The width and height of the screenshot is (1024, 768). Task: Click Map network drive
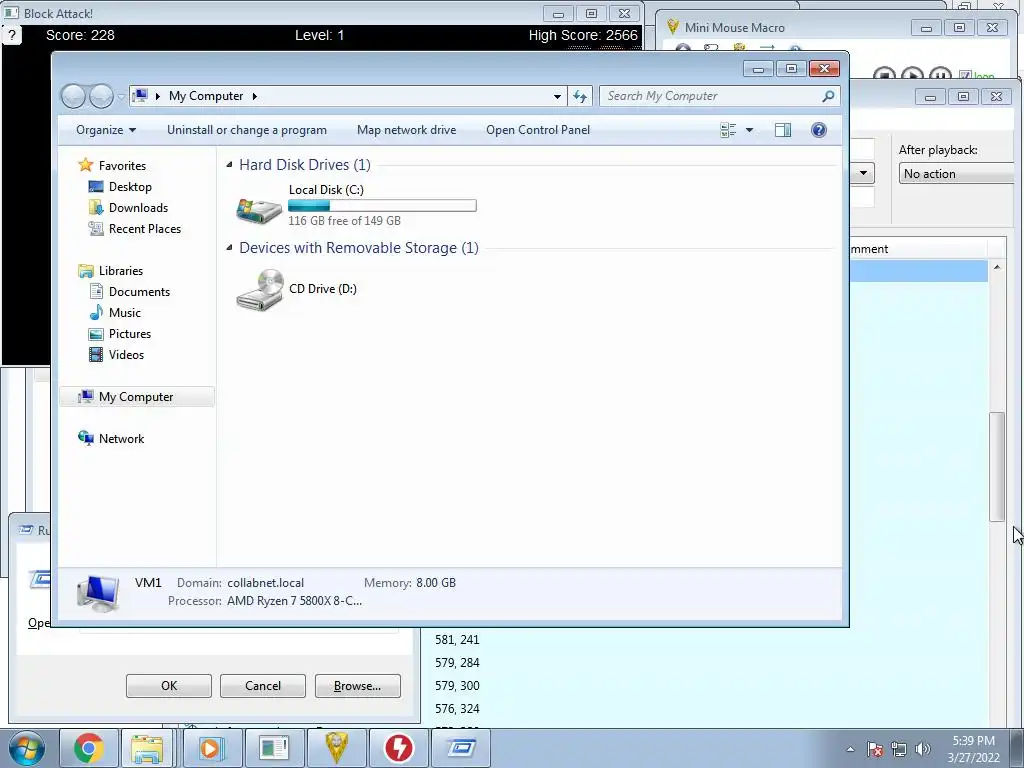click(406, 130)
